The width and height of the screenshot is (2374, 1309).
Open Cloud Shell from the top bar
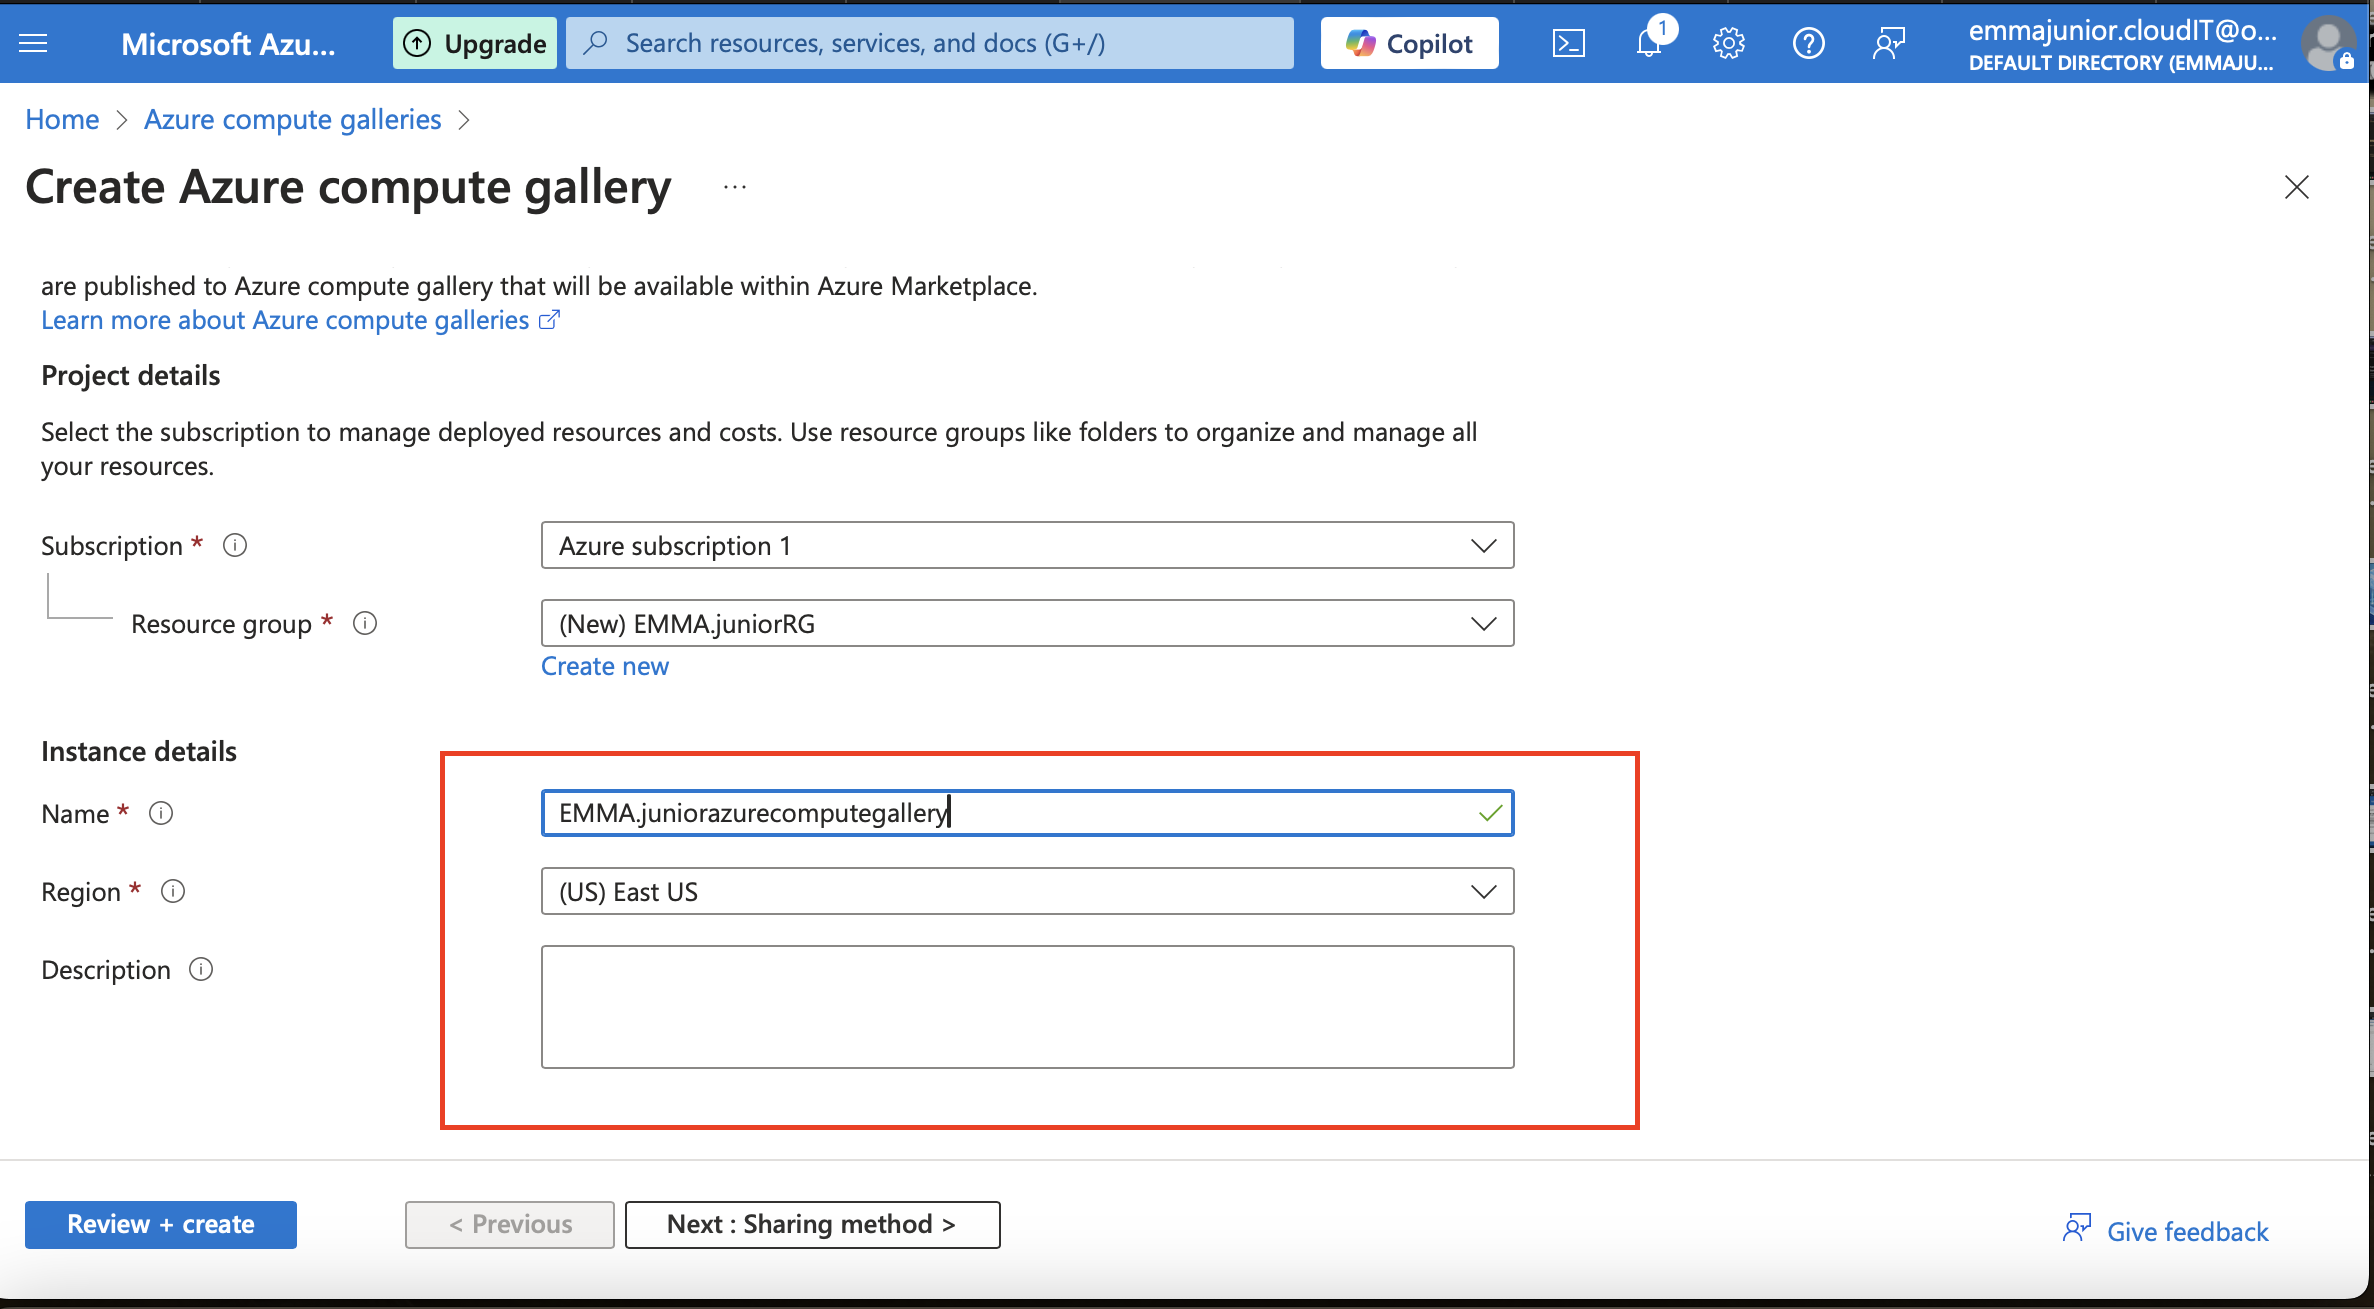pos(1568,43)
